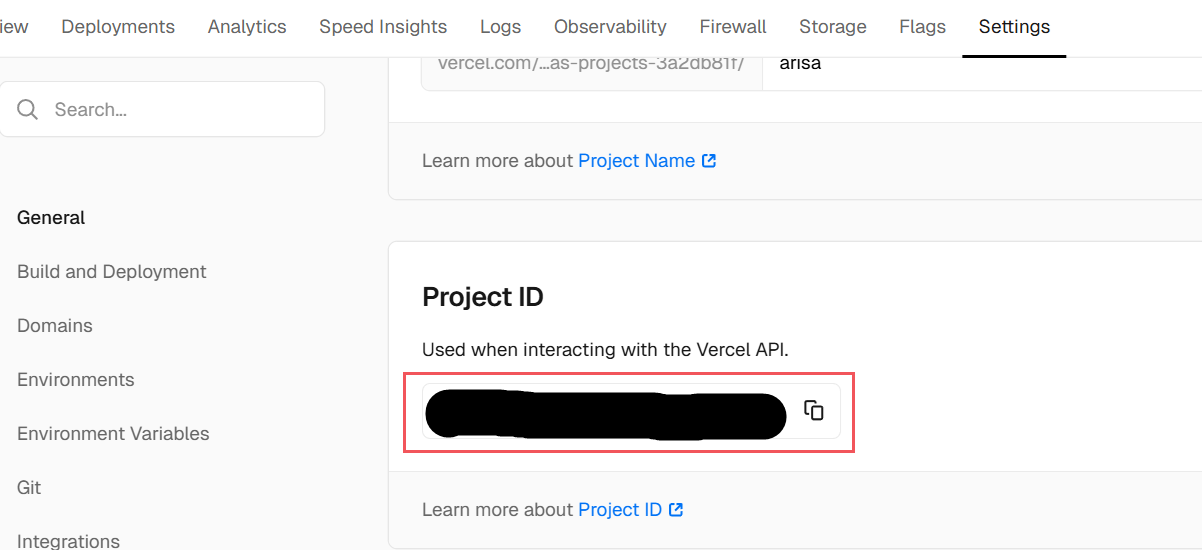Viewport: 1202px width, 550px height.
Task: Open Domains settings section
Action: (55, 326)
